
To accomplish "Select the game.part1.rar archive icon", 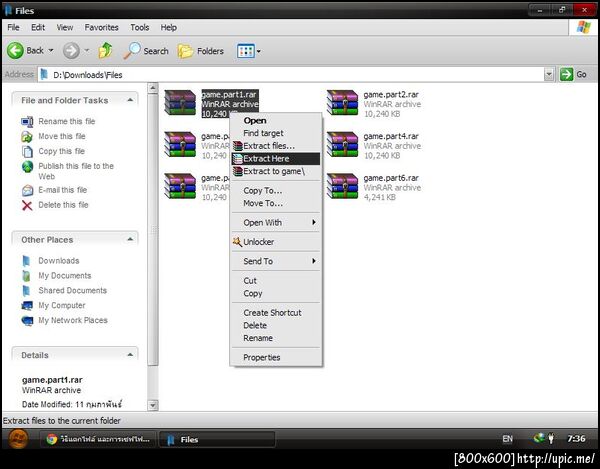I will [180, 103].
